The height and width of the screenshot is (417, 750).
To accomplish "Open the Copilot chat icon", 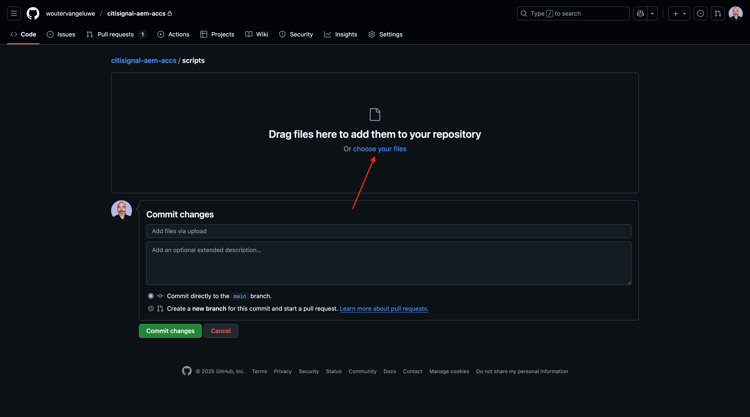I will tap(640, 13).
